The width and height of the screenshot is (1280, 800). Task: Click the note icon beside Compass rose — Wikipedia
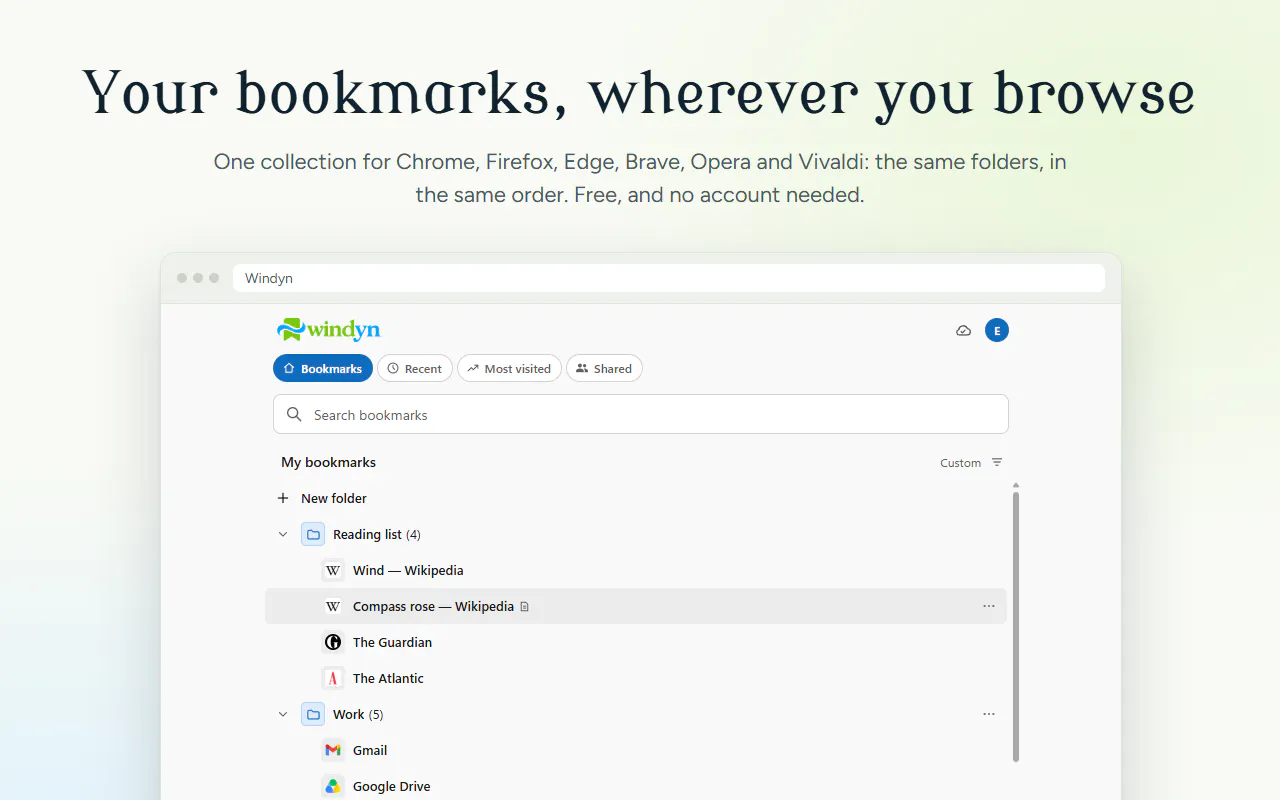525,606
